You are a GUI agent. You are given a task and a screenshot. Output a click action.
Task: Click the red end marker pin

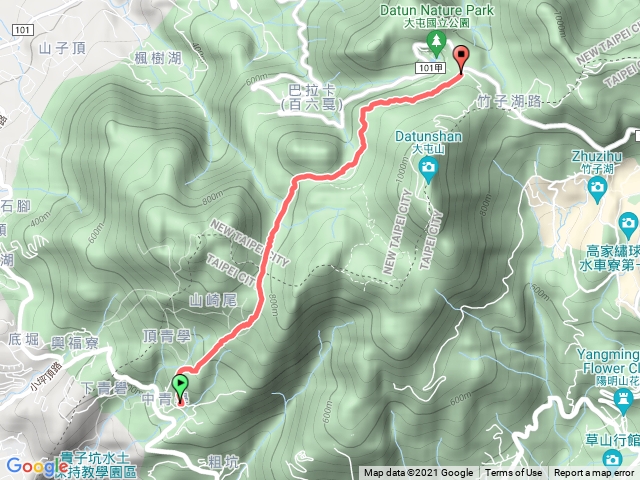(x=461, y=59)
